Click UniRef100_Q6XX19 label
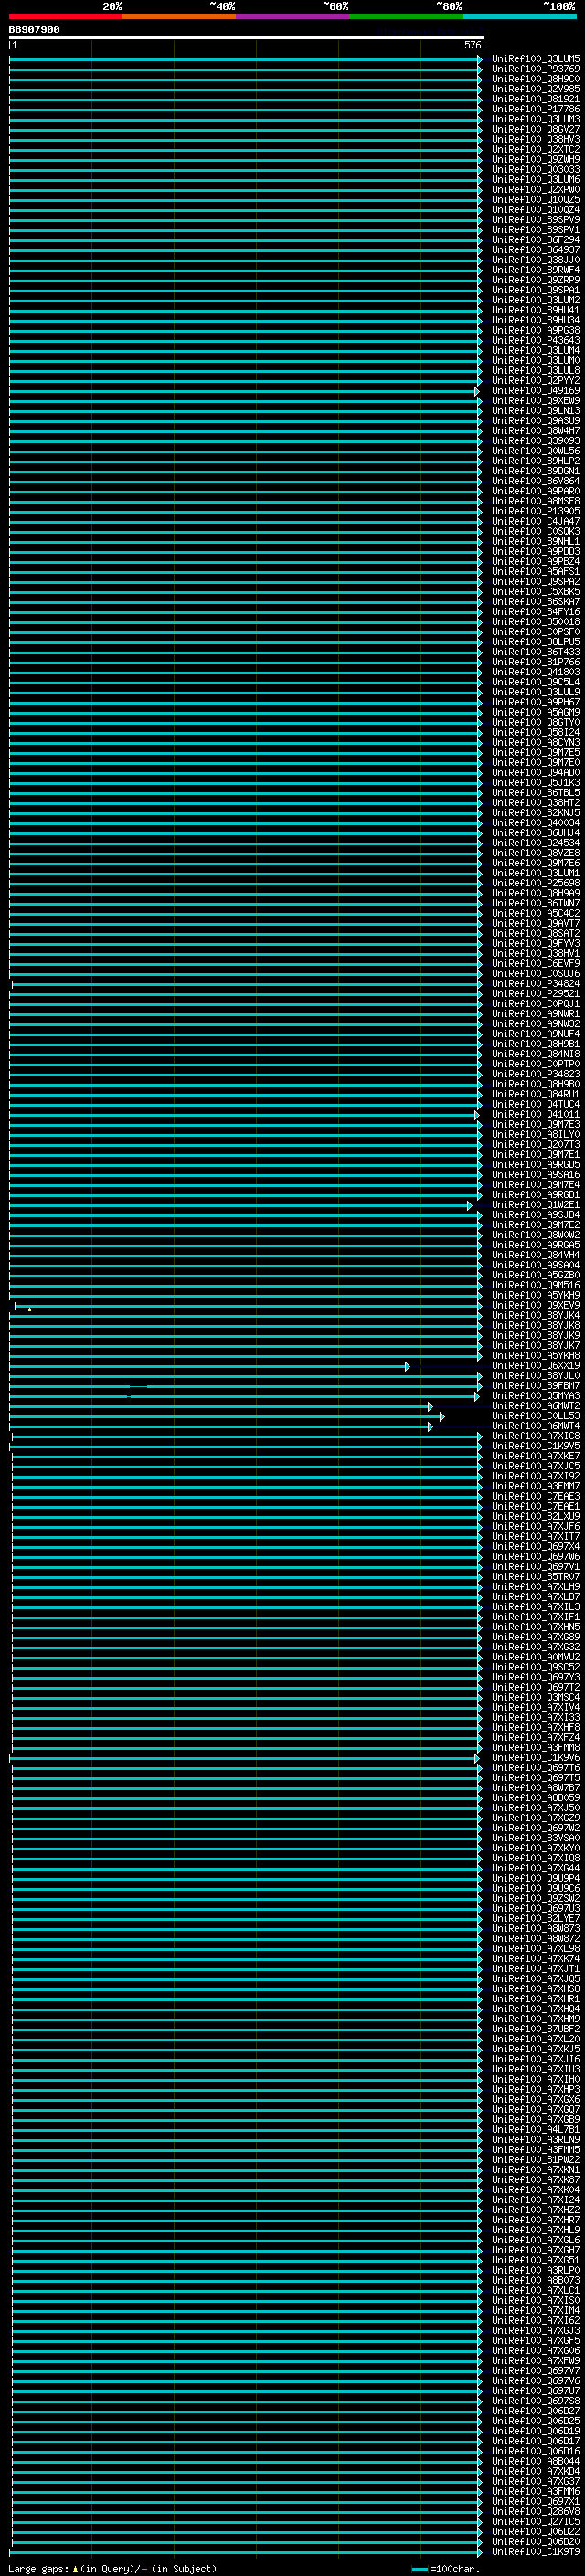Screen dimensions: 585x2576 (536, 1366)
